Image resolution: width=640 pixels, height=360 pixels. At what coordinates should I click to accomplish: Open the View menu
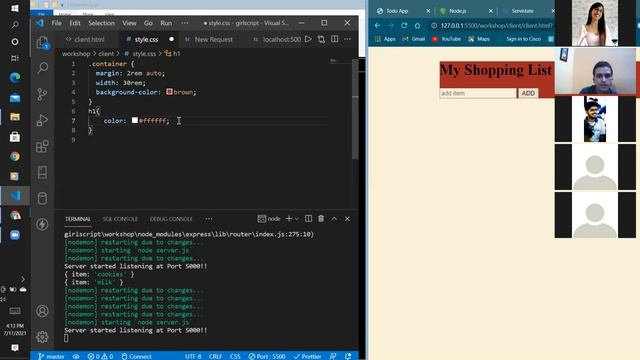click(x=129, y=23)
